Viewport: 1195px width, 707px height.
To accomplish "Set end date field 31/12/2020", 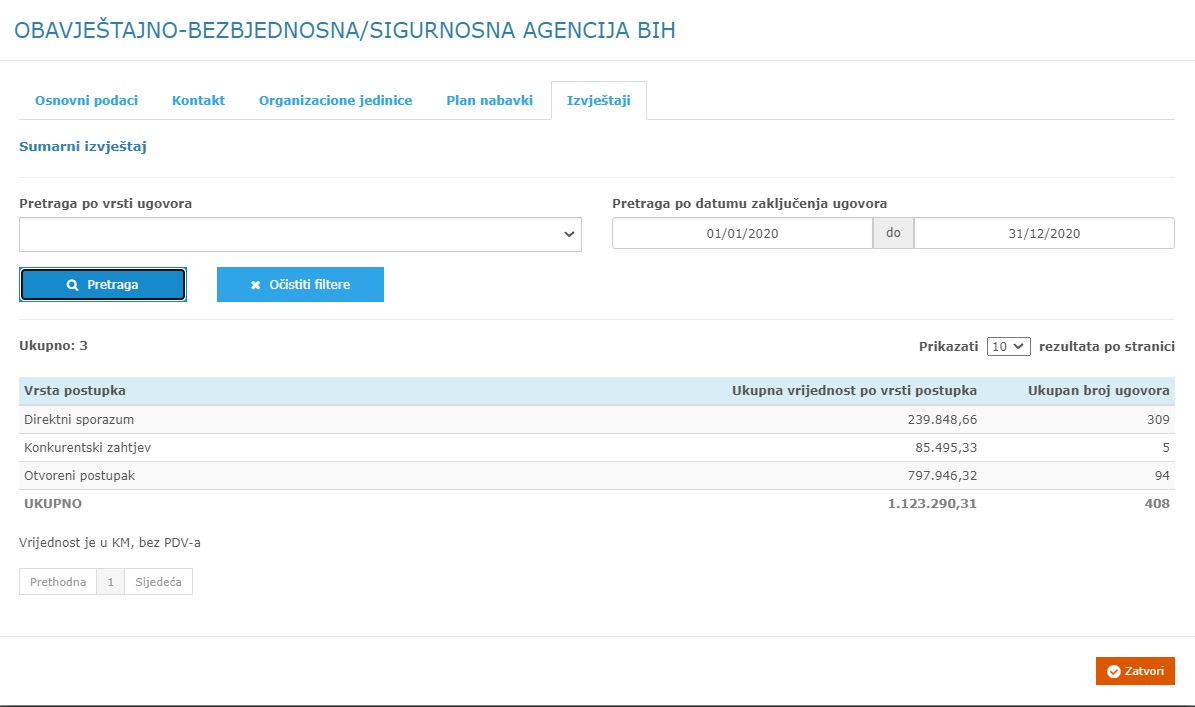I will tap(1044, 233).
